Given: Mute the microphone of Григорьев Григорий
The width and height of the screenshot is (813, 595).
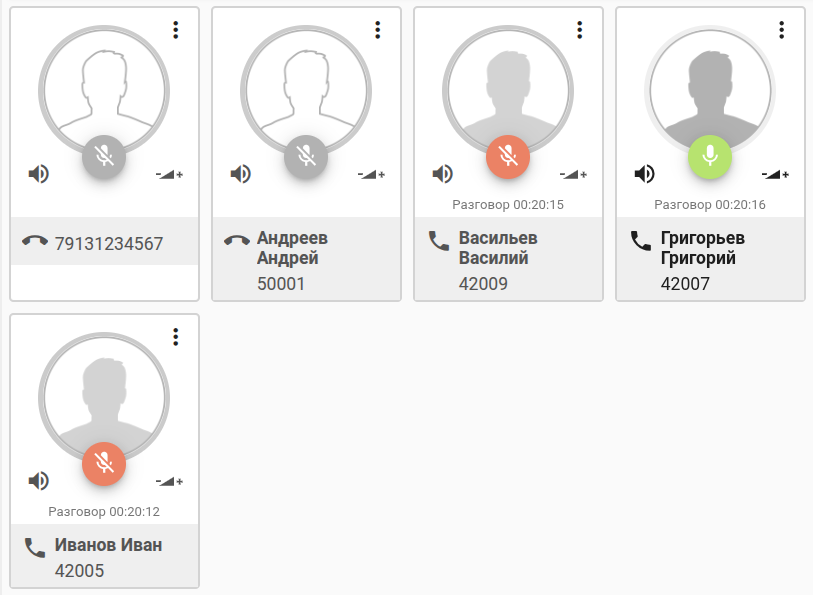Looking at the screenshot, I should 710,156.
